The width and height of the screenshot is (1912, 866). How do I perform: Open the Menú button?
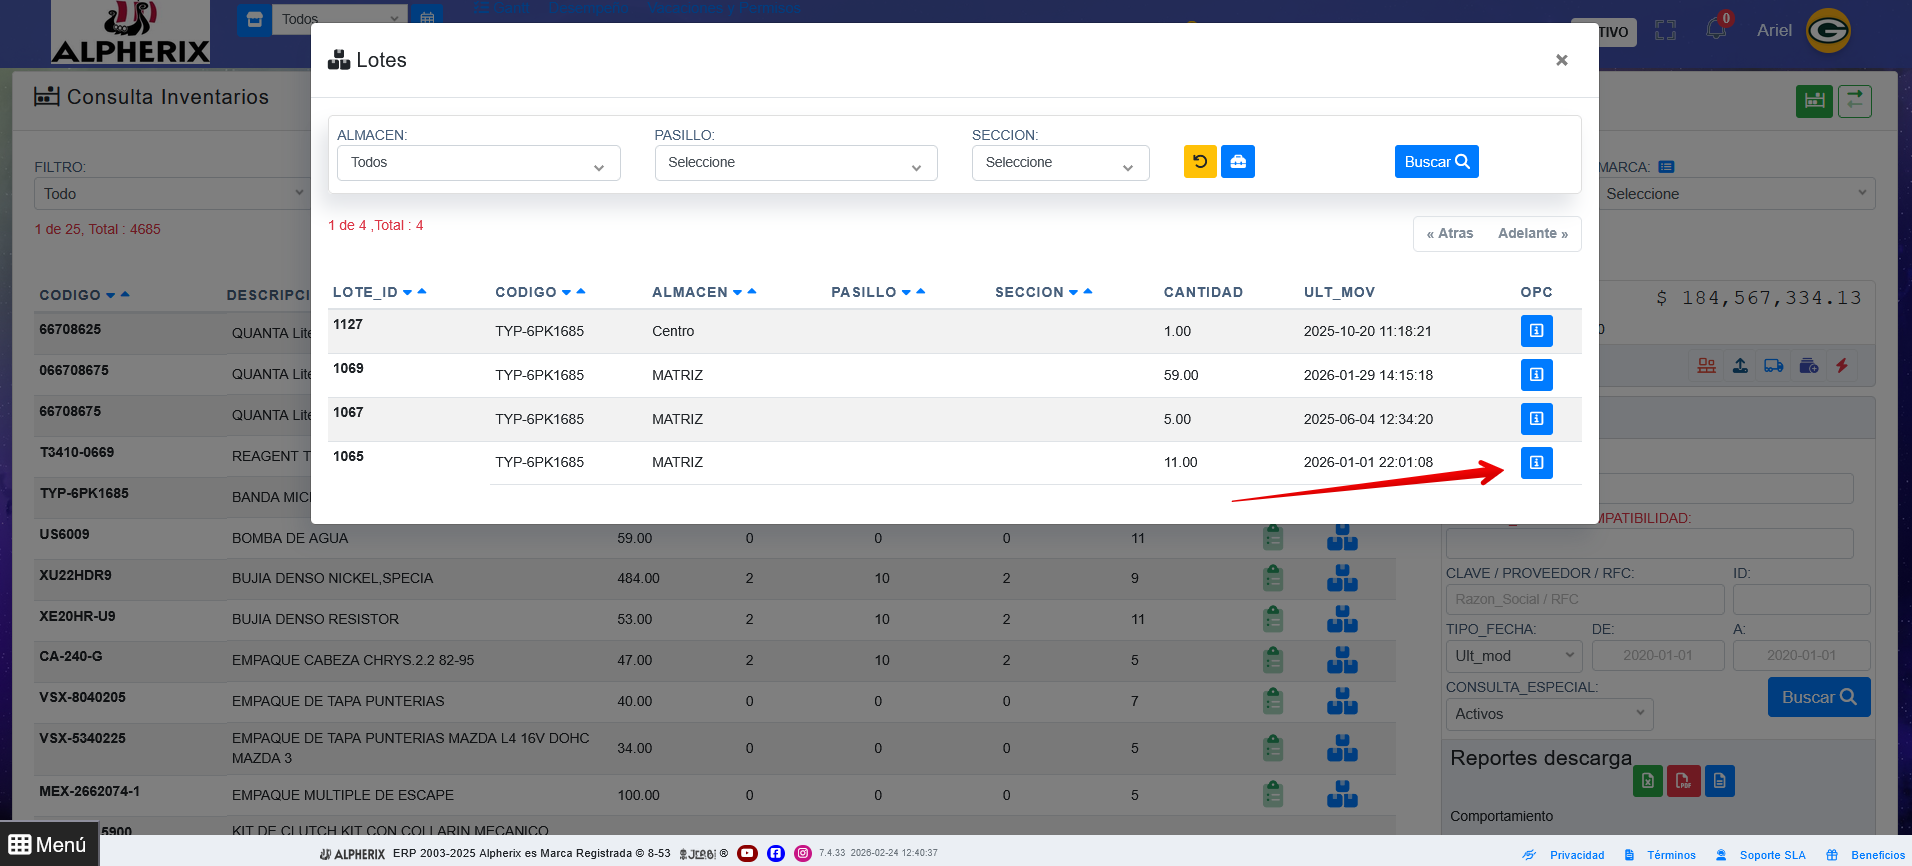click(x=48, y=845)
